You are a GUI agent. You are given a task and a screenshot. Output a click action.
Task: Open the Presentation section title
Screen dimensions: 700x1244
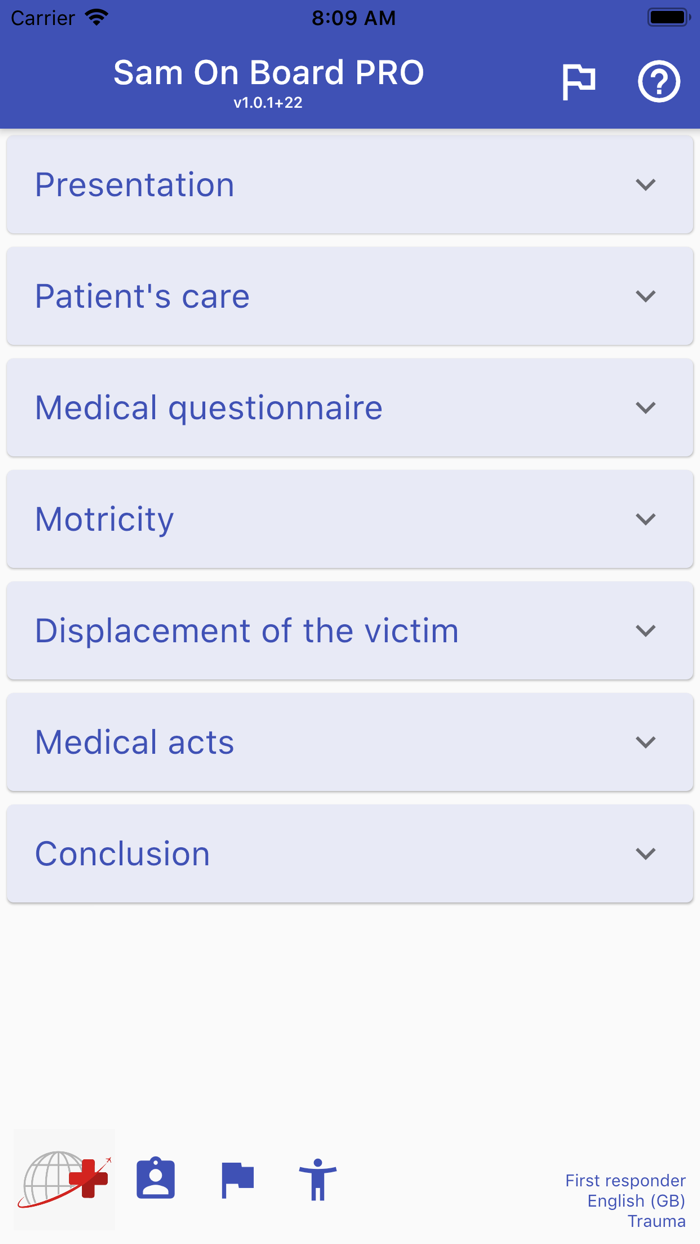(135, 185)
